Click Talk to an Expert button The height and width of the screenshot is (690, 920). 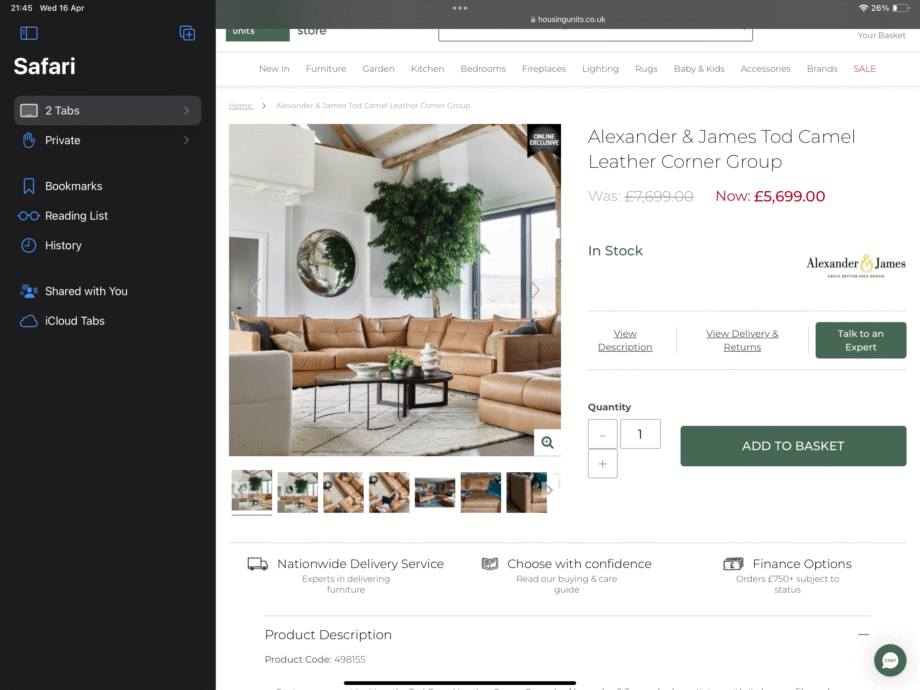861,340
